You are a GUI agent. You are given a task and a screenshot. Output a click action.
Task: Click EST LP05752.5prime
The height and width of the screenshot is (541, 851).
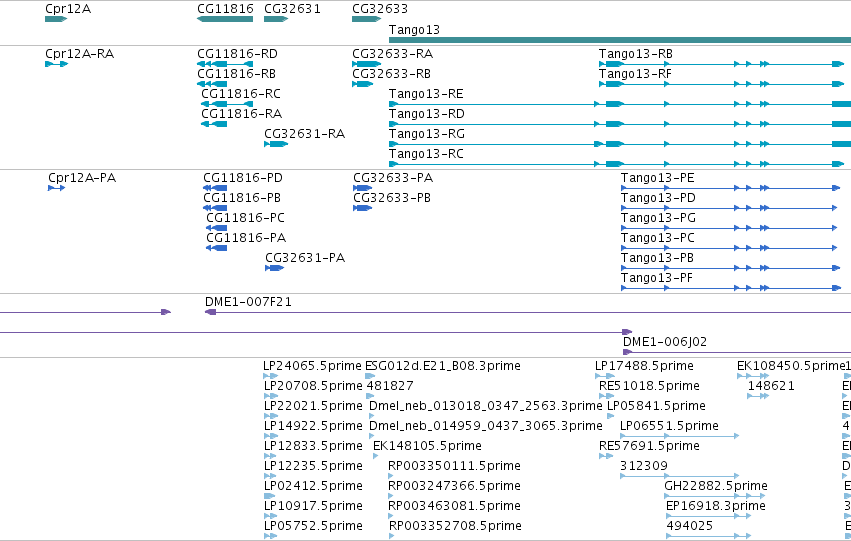[x=313, y=526]
